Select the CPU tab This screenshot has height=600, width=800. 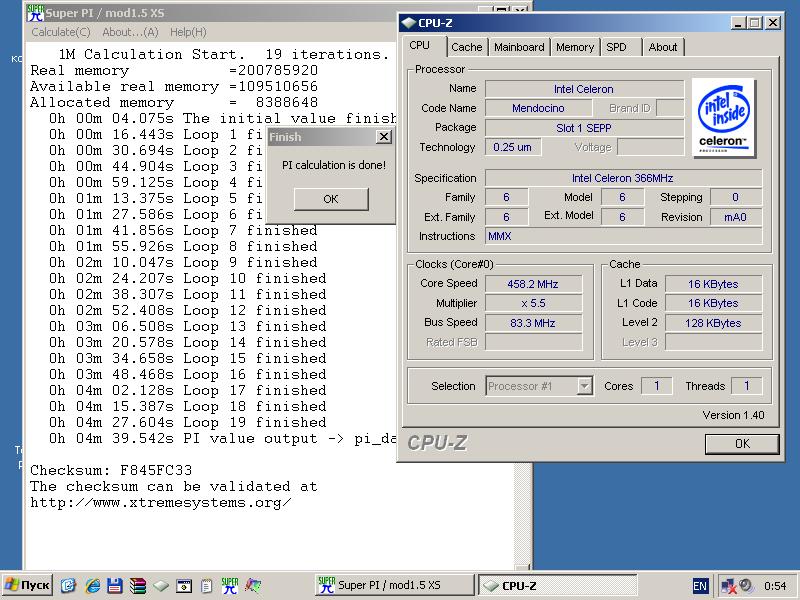point(423,45)
